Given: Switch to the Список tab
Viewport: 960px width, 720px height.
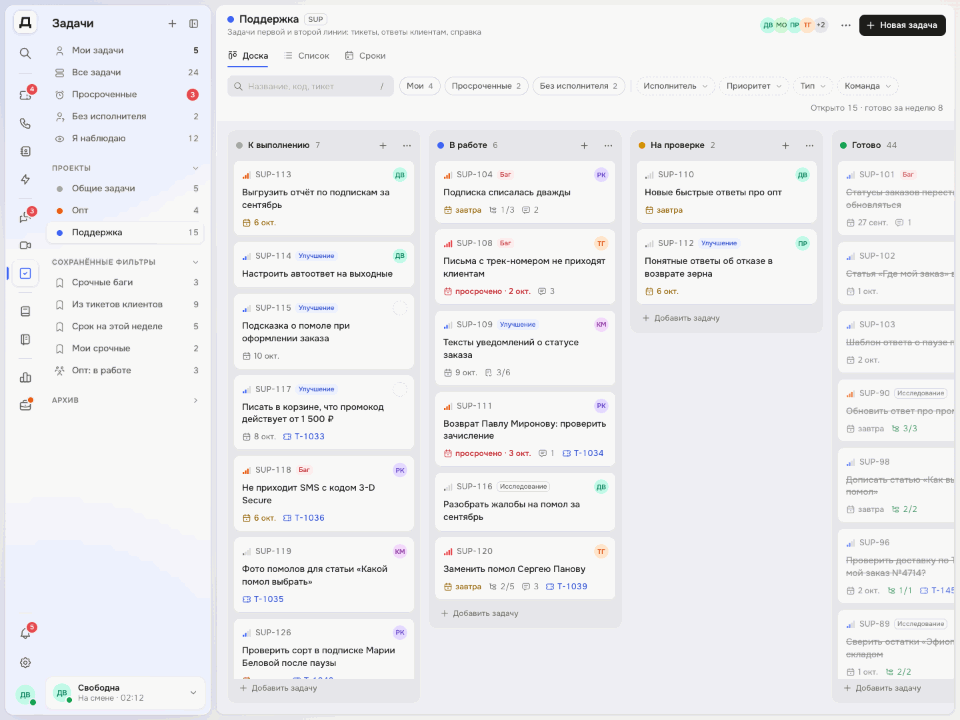Looking at the screenshot, I should coord(307,56).
